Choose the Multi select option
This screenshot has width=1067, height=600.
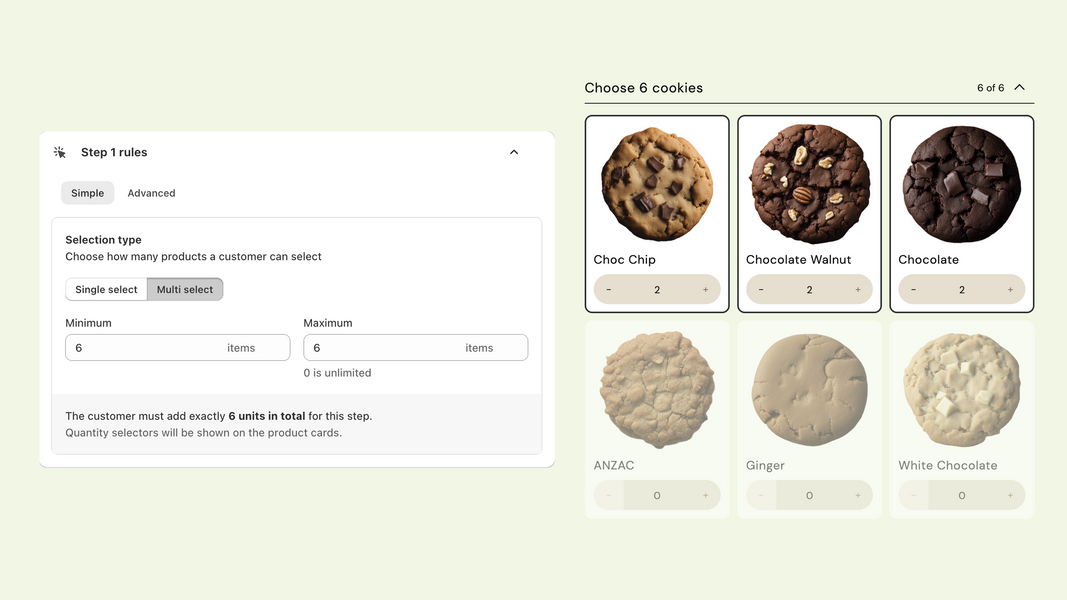click(185, 289)
